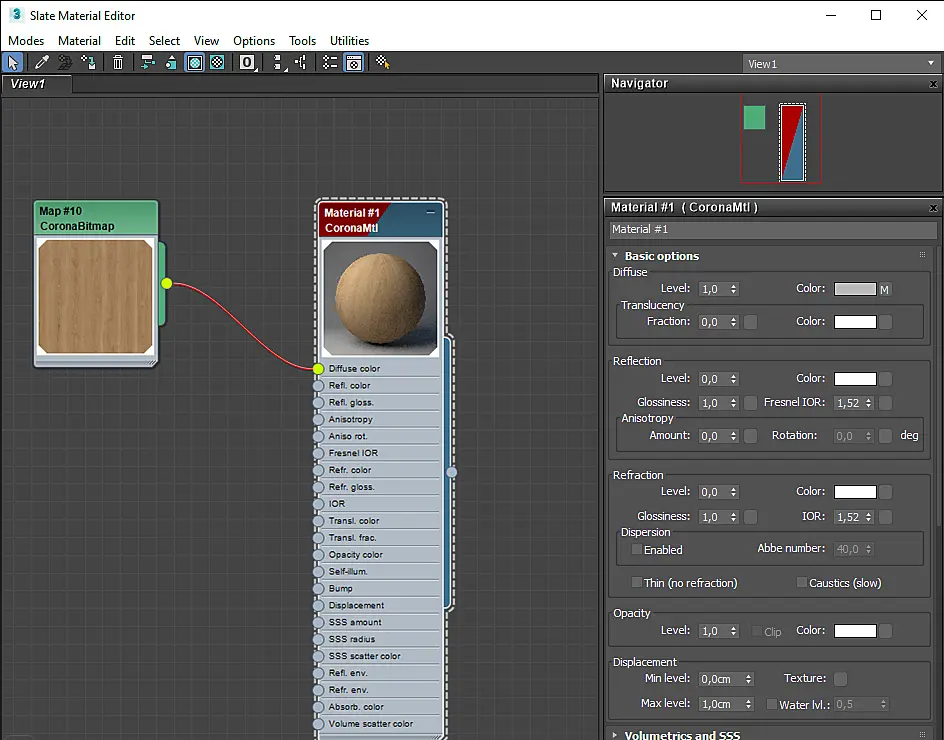
Task: Click Assign Material to Selection icon
Action: pyautogui.click(x=88, y=62)
